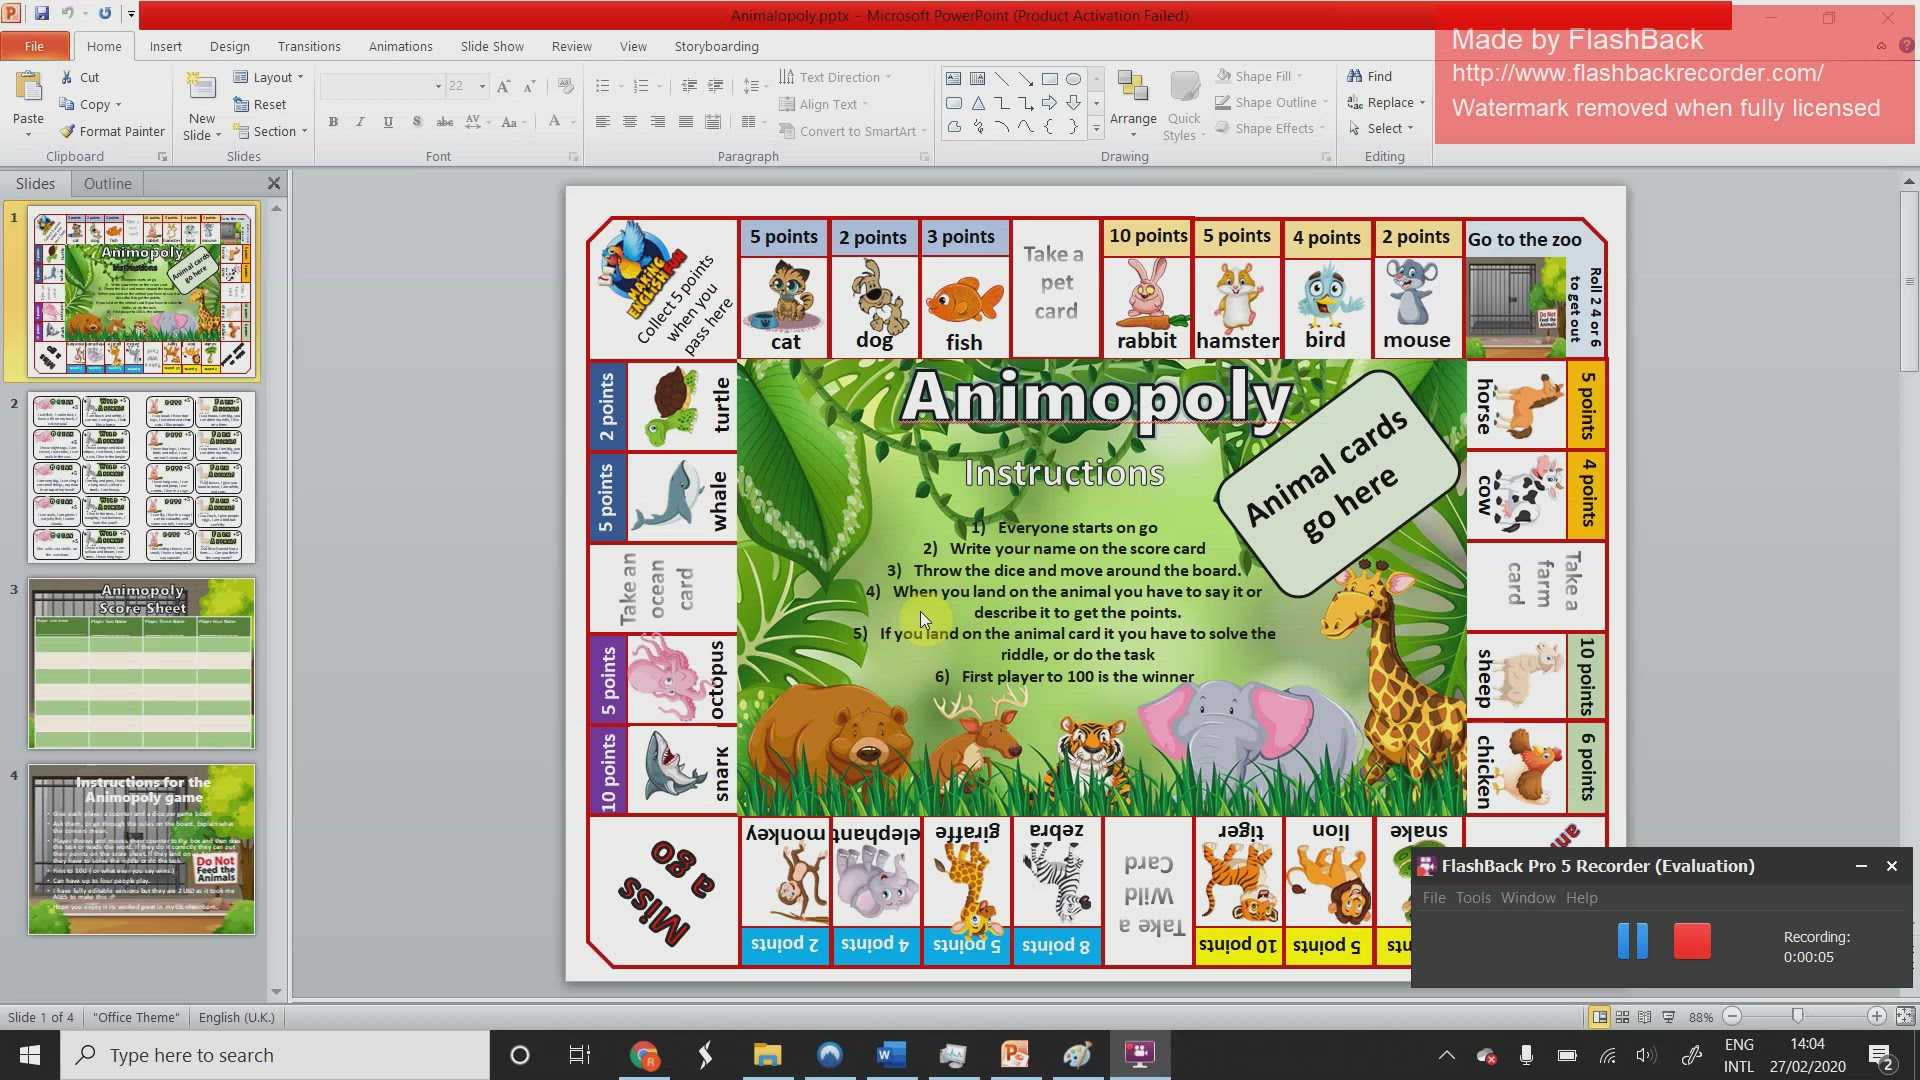Open the Tools menu in FlashBack Recorder
This screenshot has height=1080, width=1920.
[x=1472, y=897]
